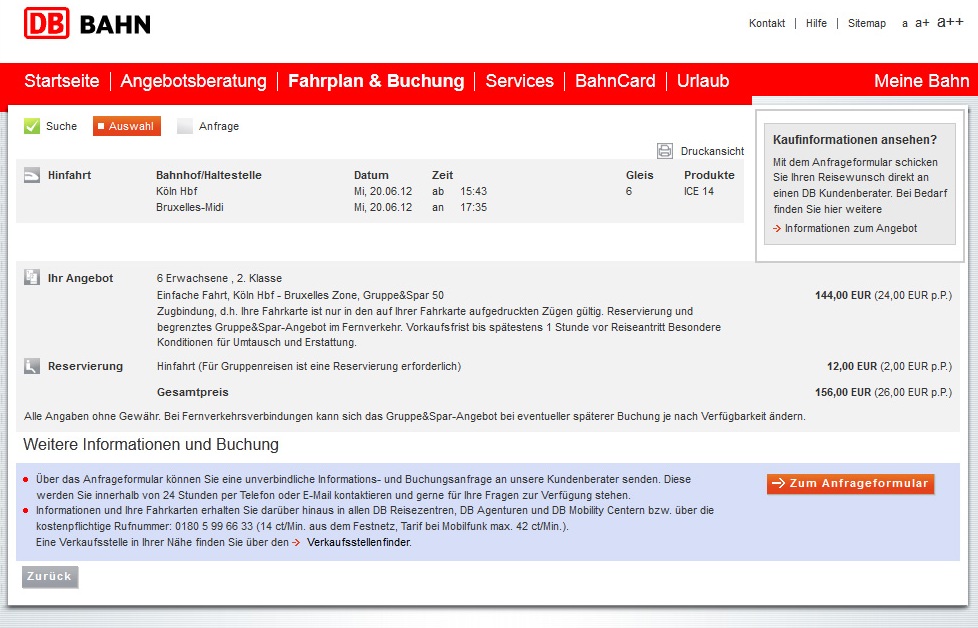The width and height of the screenshot is (978, 628).
Task: Set medium font size 'a+'
Action: tap(922, 23)
